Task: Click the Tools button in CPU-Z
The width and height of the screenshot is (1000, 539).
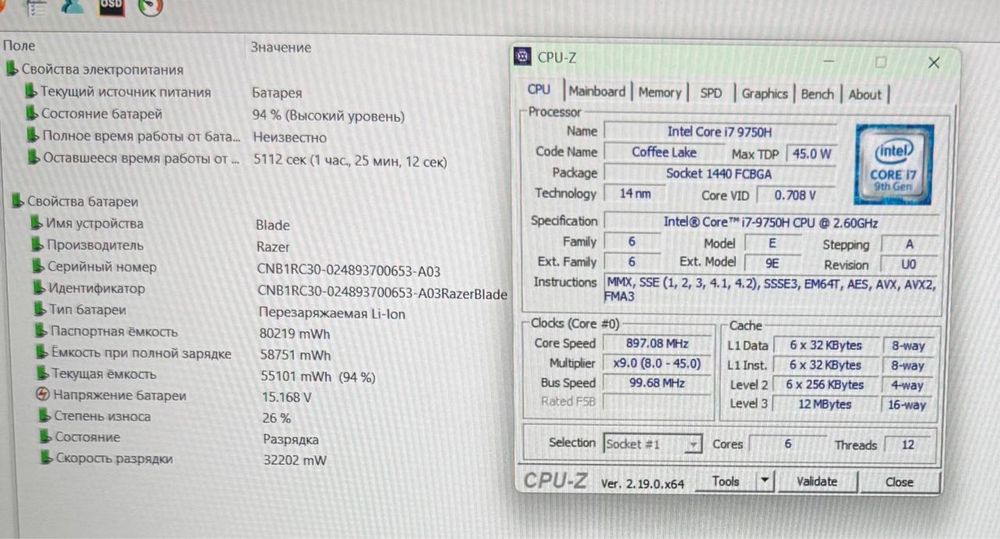Action: pos(726,481)
